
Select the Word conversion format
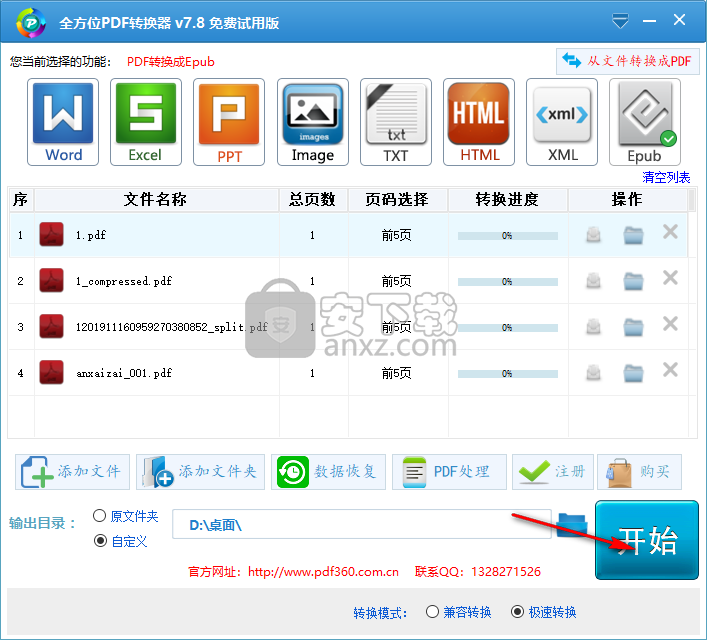coord(63,122)
